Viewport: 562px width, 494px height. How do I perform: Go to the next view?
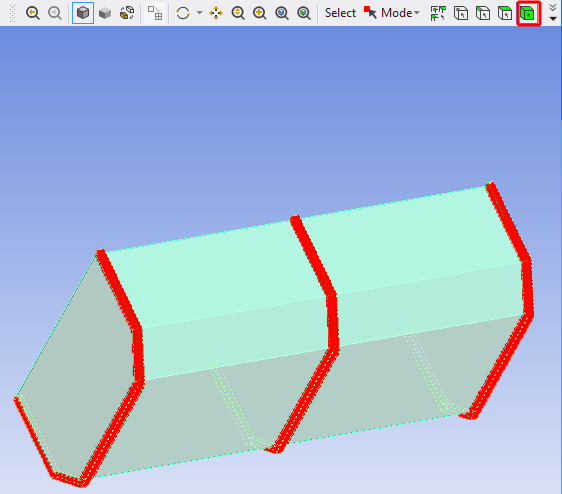pyautogui.click(x=55, y=13)
